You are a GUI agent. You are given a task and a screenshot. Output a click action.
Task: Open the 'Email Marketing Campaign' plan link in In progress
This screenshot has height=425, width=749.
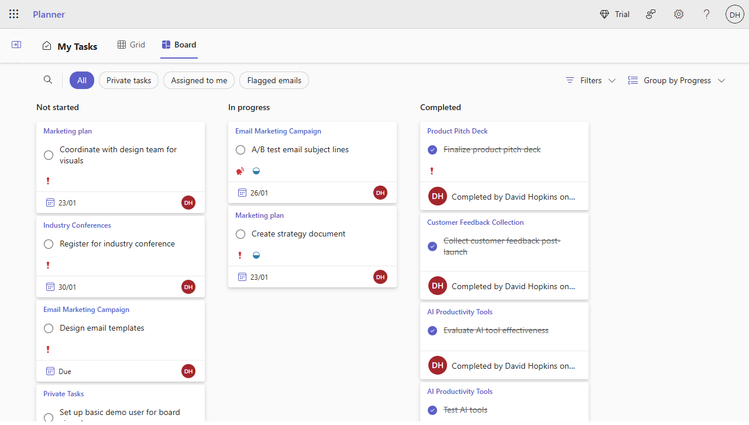pyautogui.click(x=278, y=131)
